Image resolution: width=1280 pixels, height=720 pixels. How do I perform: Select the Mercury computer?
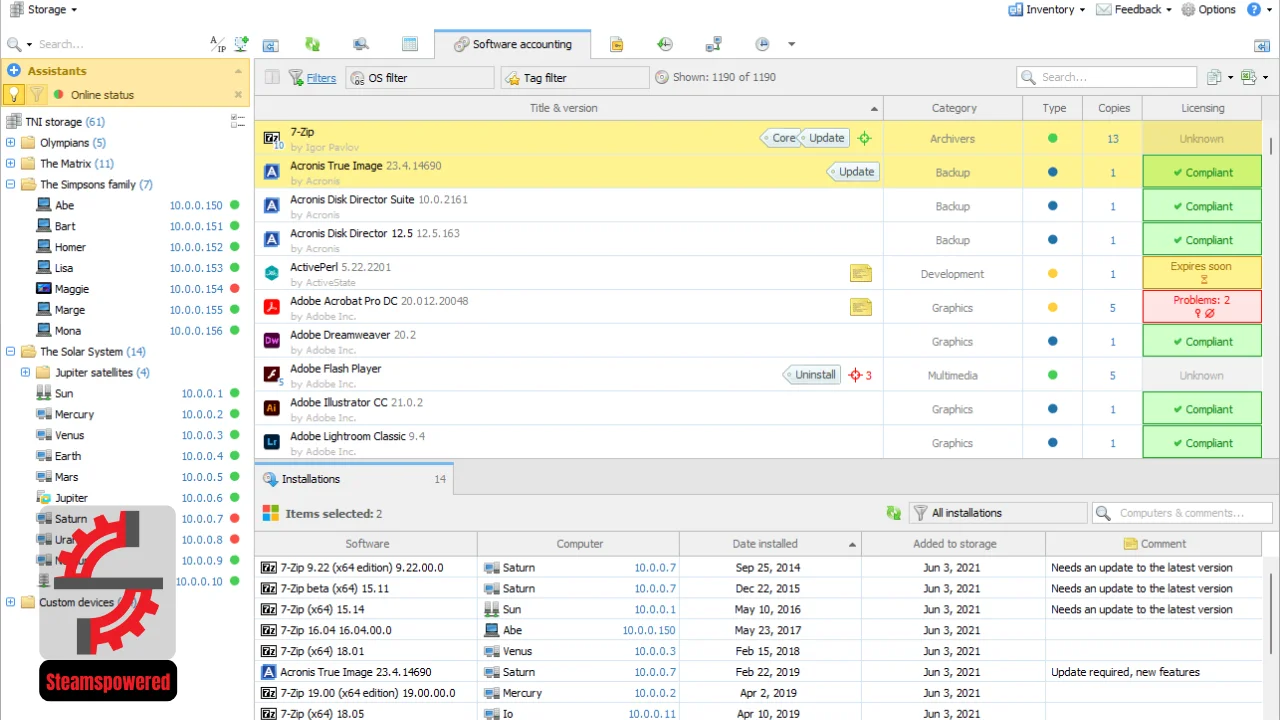coord(74,414)
